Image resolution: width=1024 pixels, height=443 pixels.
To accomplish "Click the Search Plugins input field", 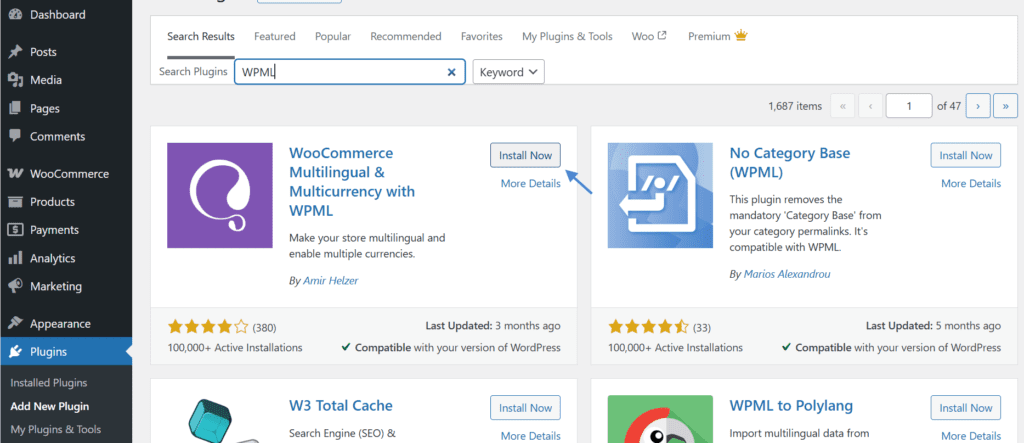I will coord(350,72).
